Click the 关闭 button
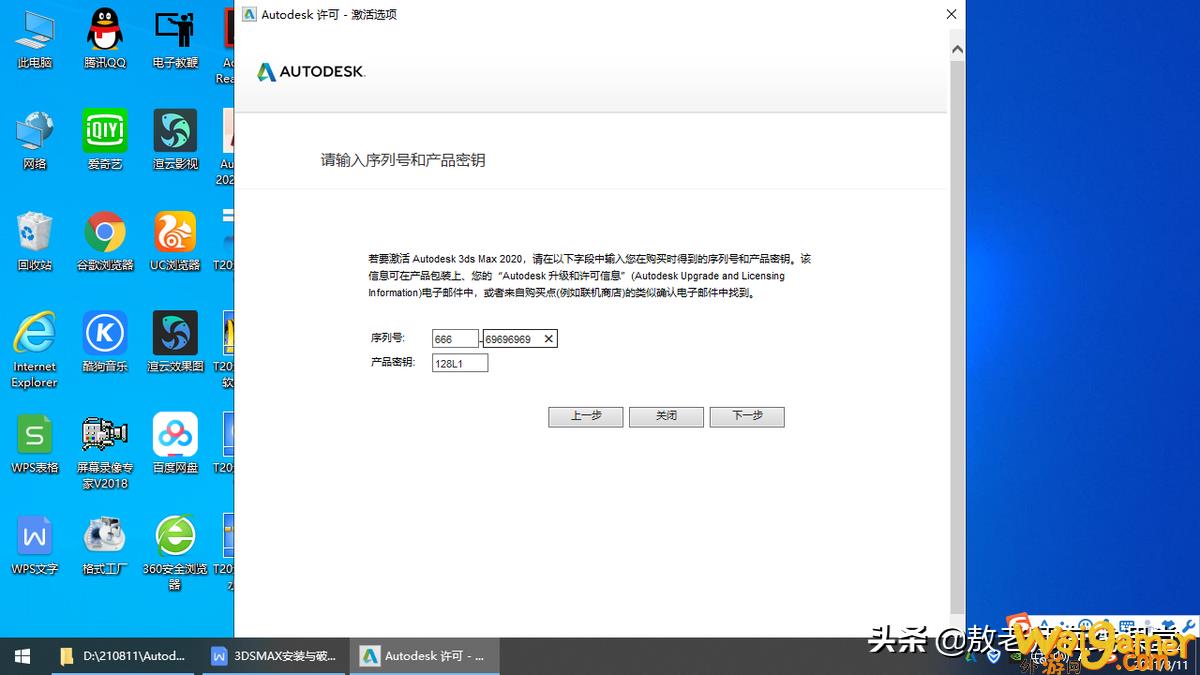Screen dimensions: 1200x675 tap(666, 416)
